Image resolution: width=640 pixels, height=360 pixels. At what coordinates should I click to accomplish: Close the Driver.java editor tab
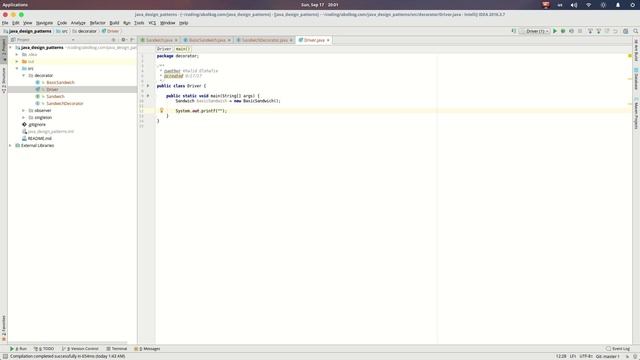tap(328, 40)
